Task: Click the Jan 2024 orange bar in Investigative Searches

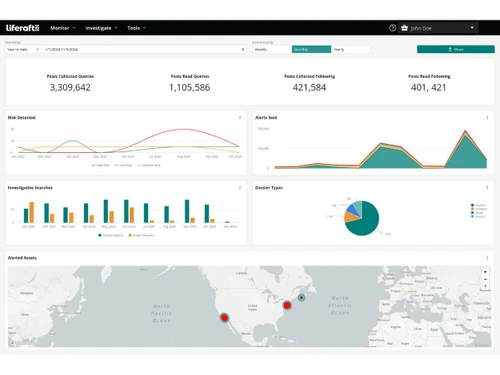Action: (32, 212)
